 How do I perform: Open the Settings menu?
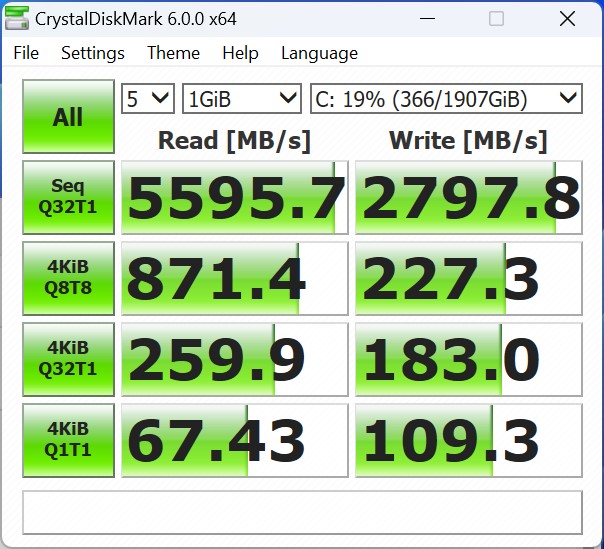(93, 53)
